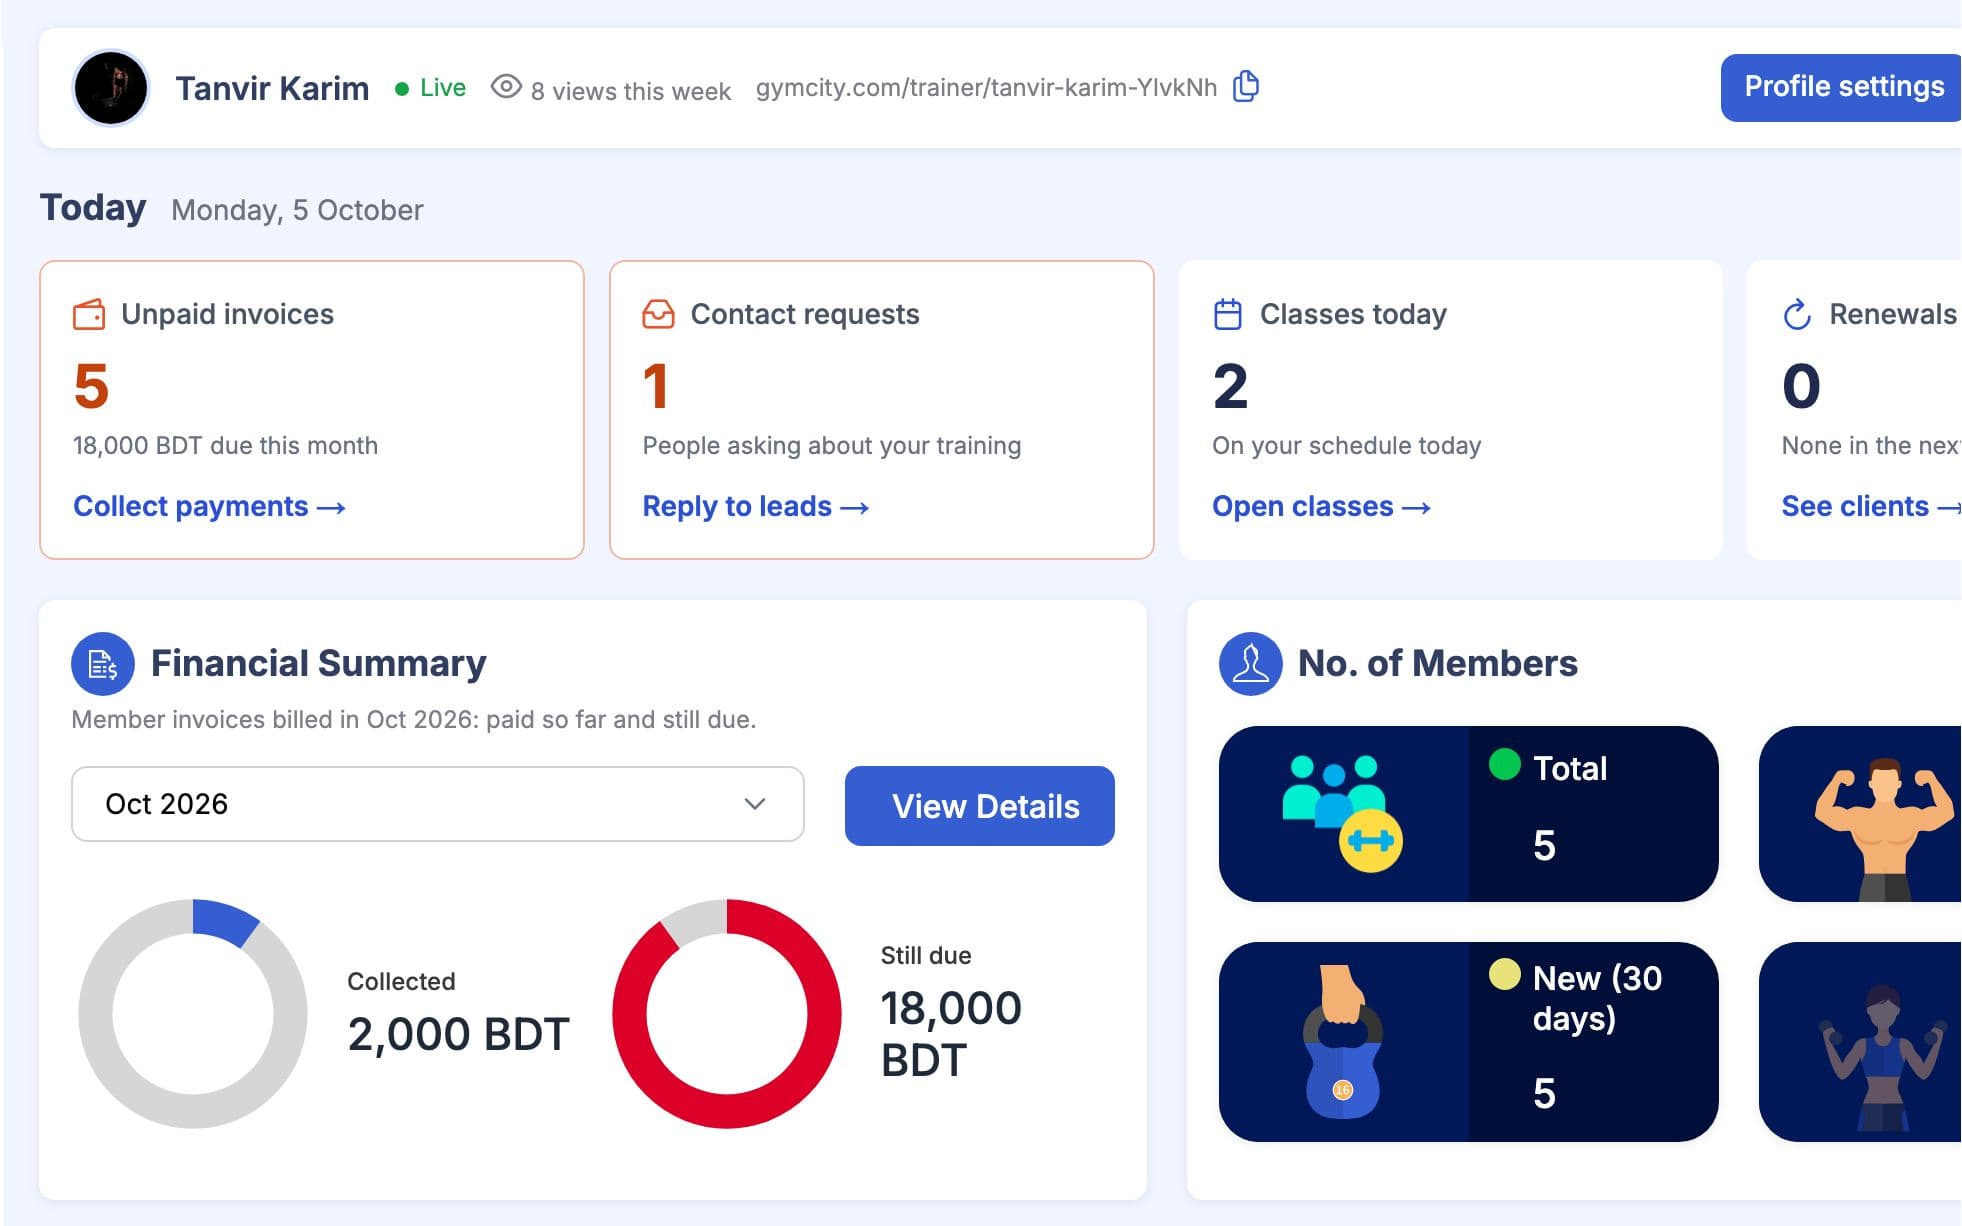Screen dimensions: 1962x1226
Task: Copy the trainer profile URL
Action: 1245,87
